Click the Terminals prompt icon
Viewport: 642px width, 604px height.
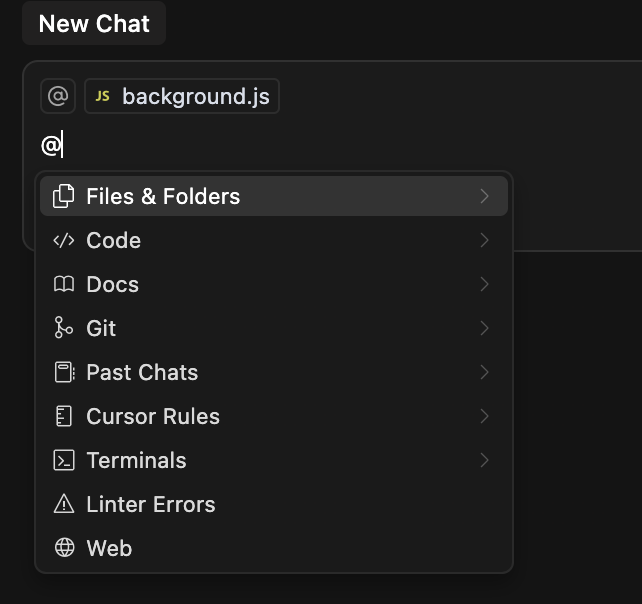click(x=64, y=460)
